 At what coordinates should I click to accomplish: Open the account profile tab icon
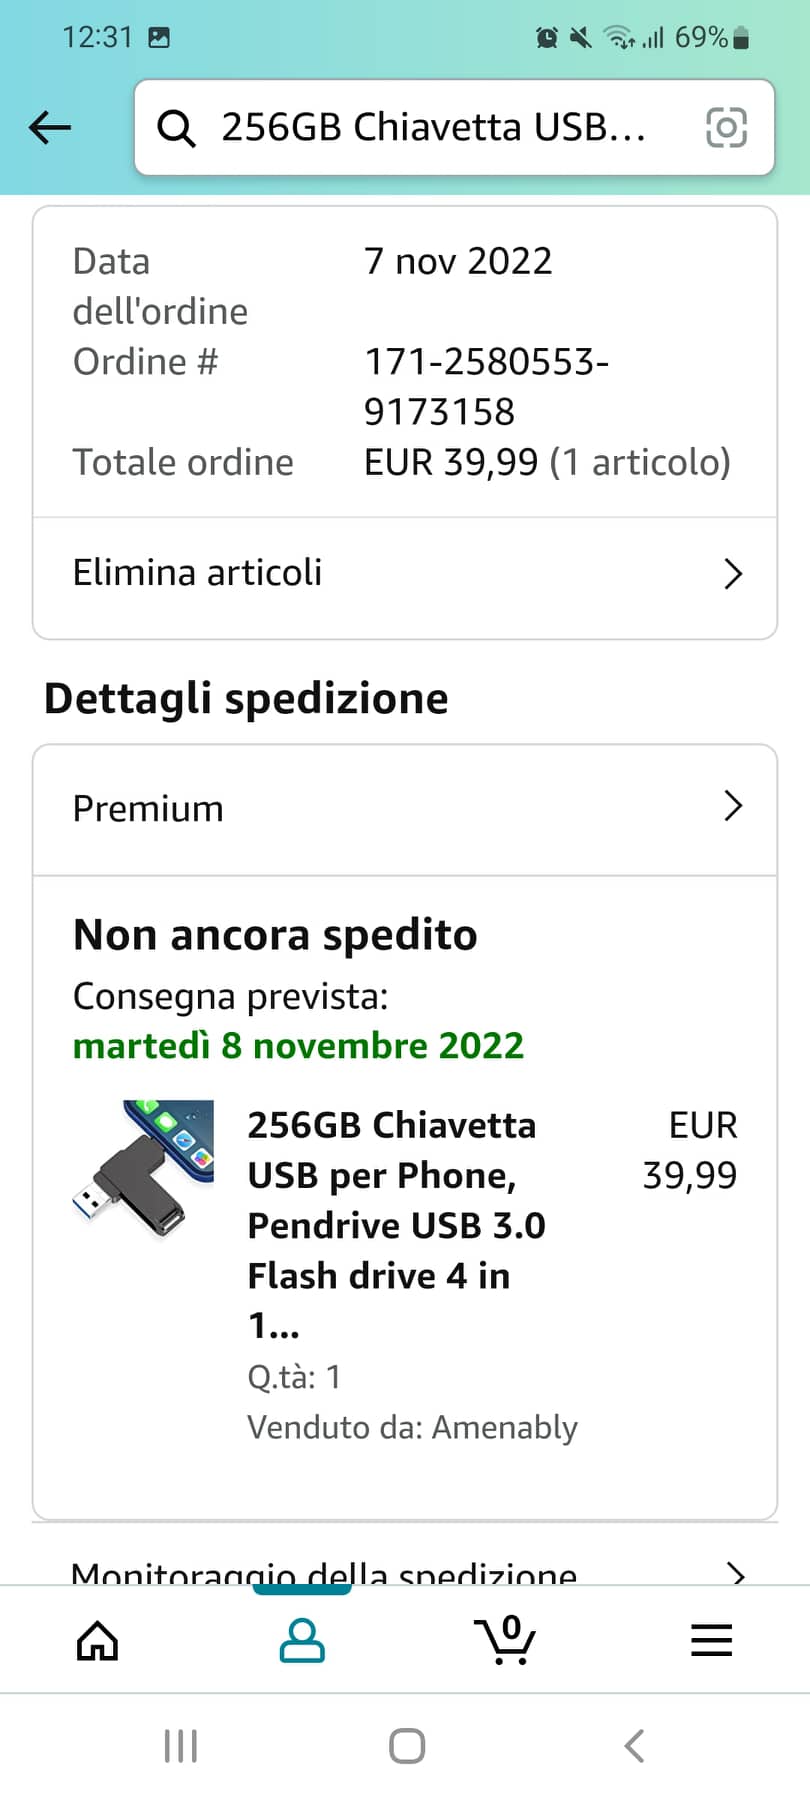[x=302, y=1641]
